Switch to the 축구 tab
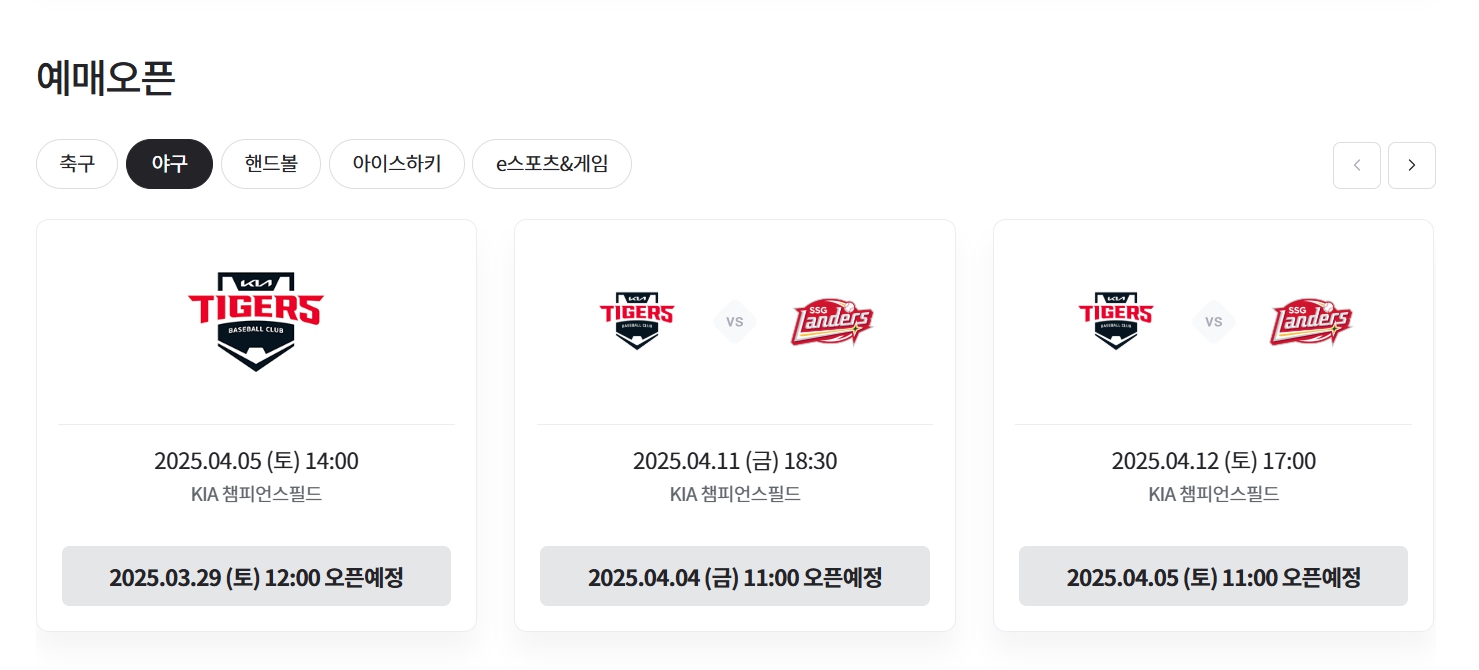The width and height of the screenshot is (1479, 670). 76,163
